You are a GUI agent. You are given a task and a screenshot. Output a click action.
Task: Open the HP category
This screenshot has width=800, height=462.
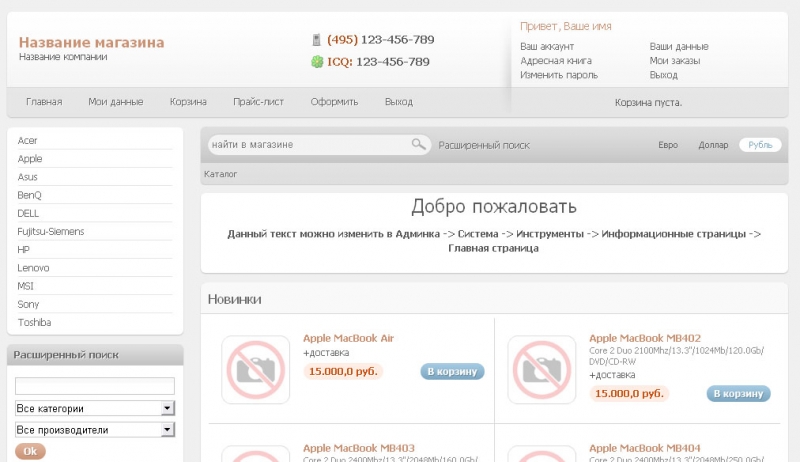[23, 249]
